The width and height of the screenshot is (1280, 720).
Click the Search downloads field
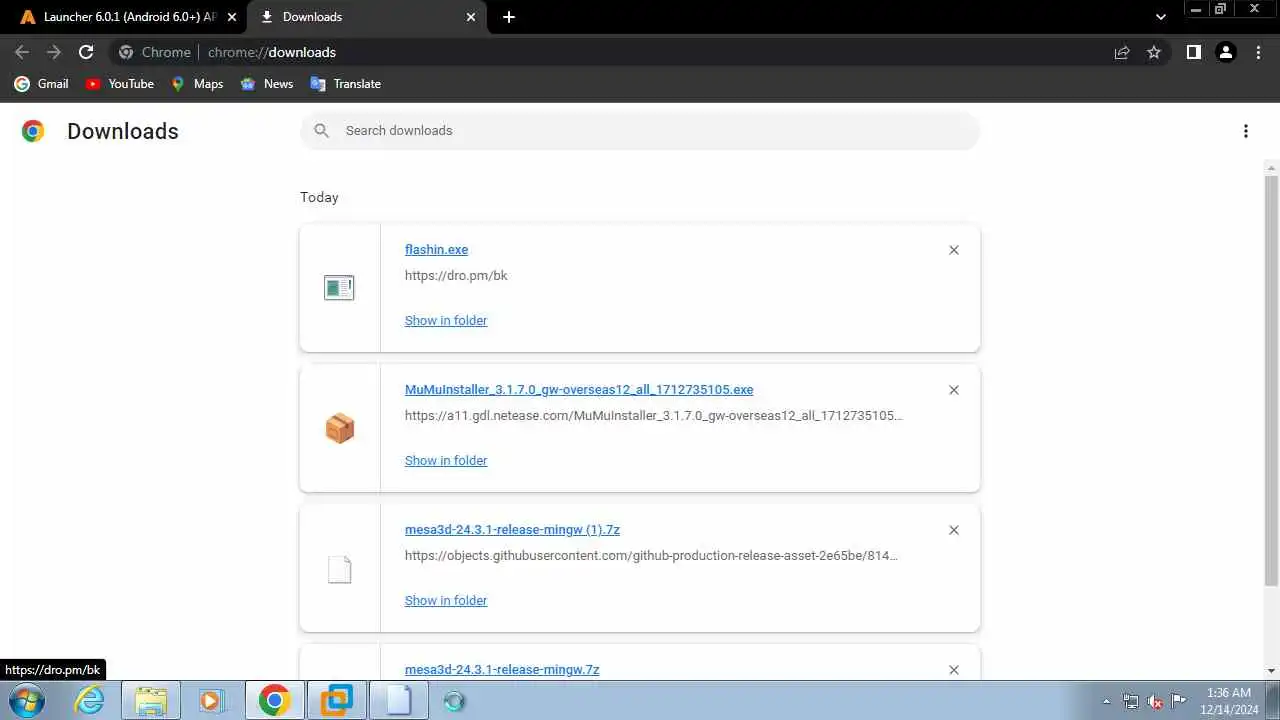pyautogui.click(x=640, y=131)
